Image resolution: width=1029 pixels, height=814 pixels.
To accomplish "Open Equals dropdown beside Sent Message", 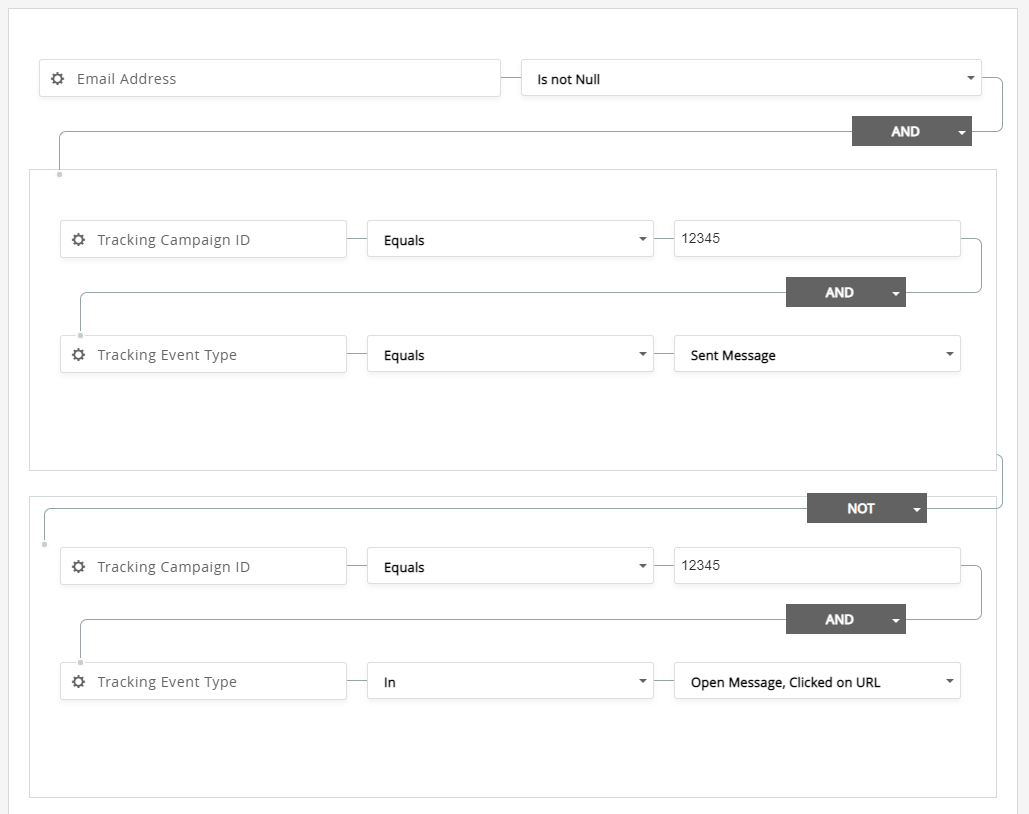I will pyautogui.click(x=510, y=355).
